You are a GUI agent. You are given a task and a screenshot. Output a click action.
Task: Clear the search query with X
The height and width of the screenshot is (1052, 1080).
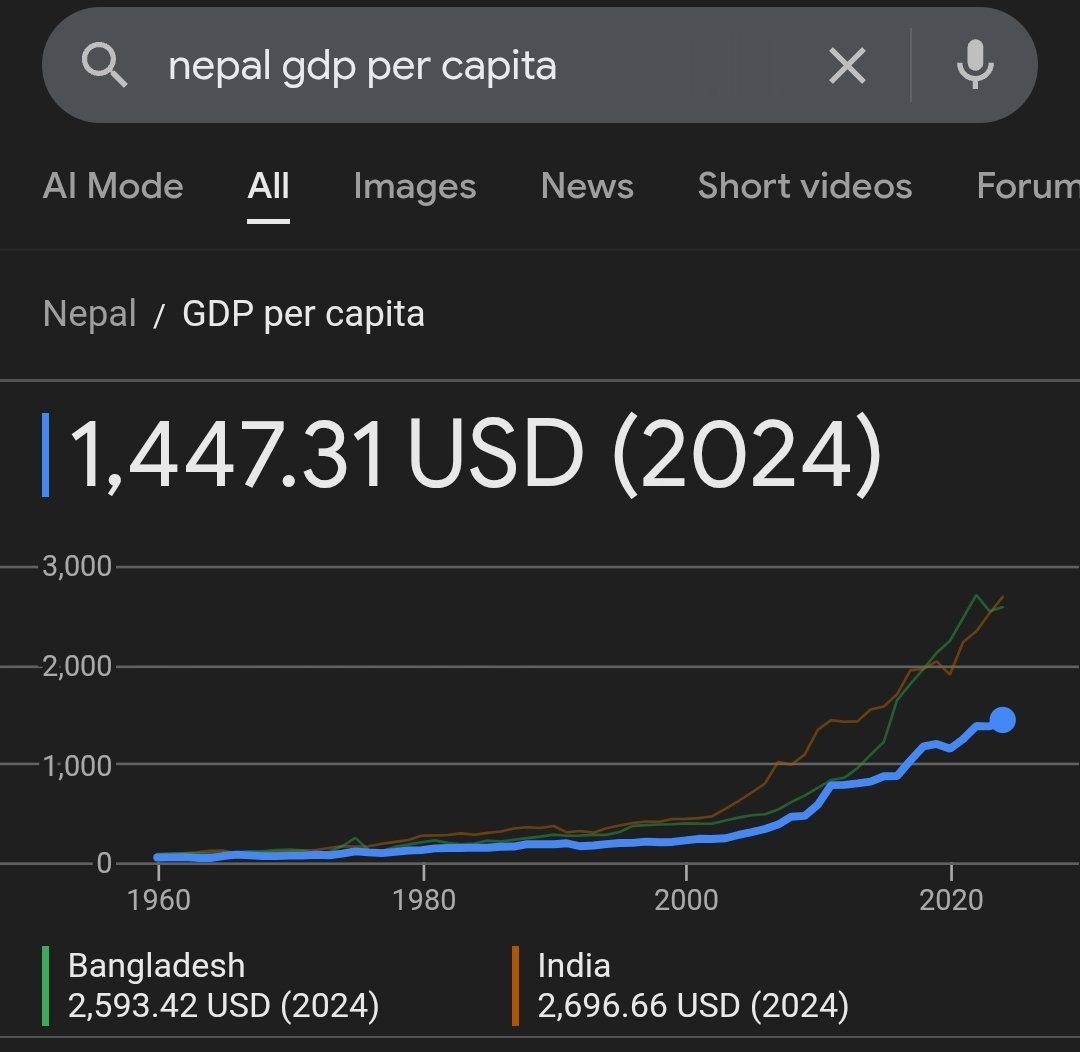[x=847, y=66]
